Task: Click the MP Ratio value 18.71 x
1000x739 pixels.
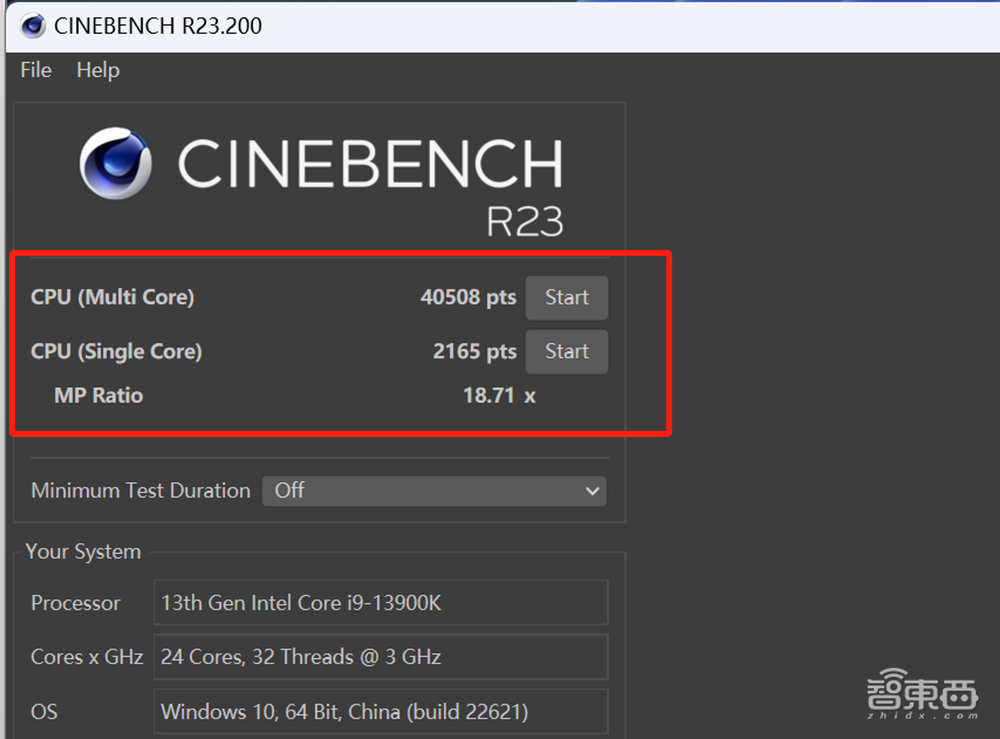Action: click(x=499, y=395)
